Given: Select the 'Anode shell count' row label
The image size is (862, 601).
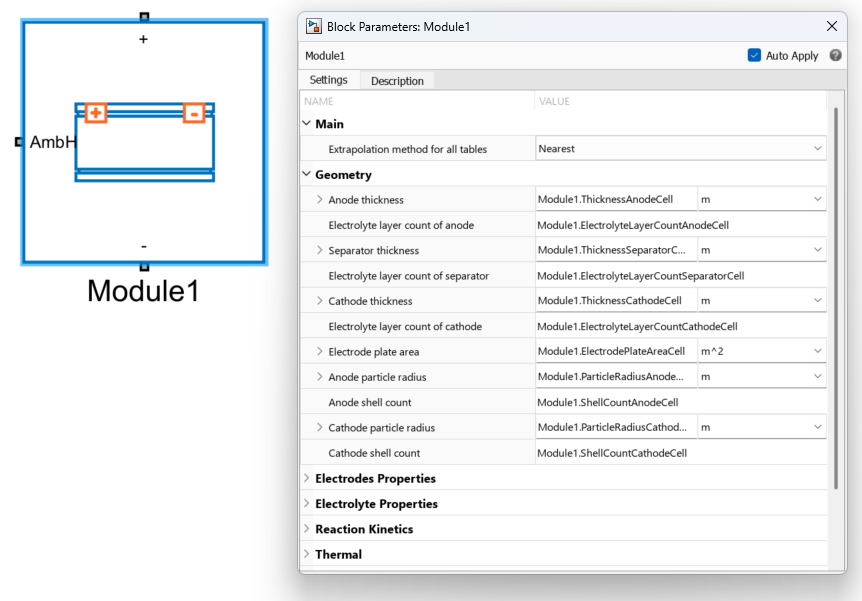Looking at the screenshot, I should coord(369,402).
